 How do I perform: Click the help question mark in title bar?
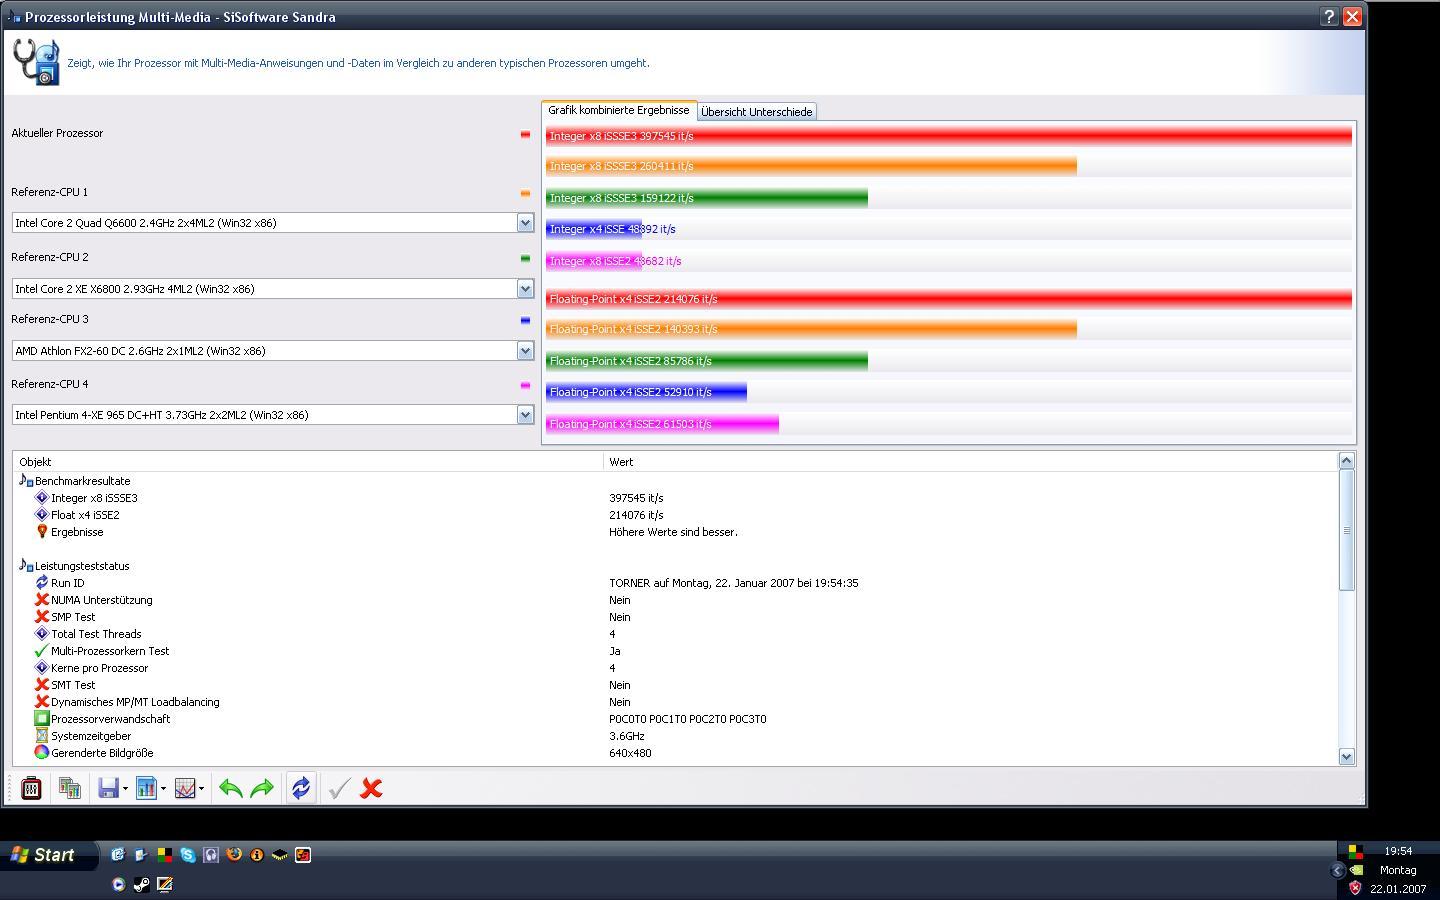[1329, 16]
